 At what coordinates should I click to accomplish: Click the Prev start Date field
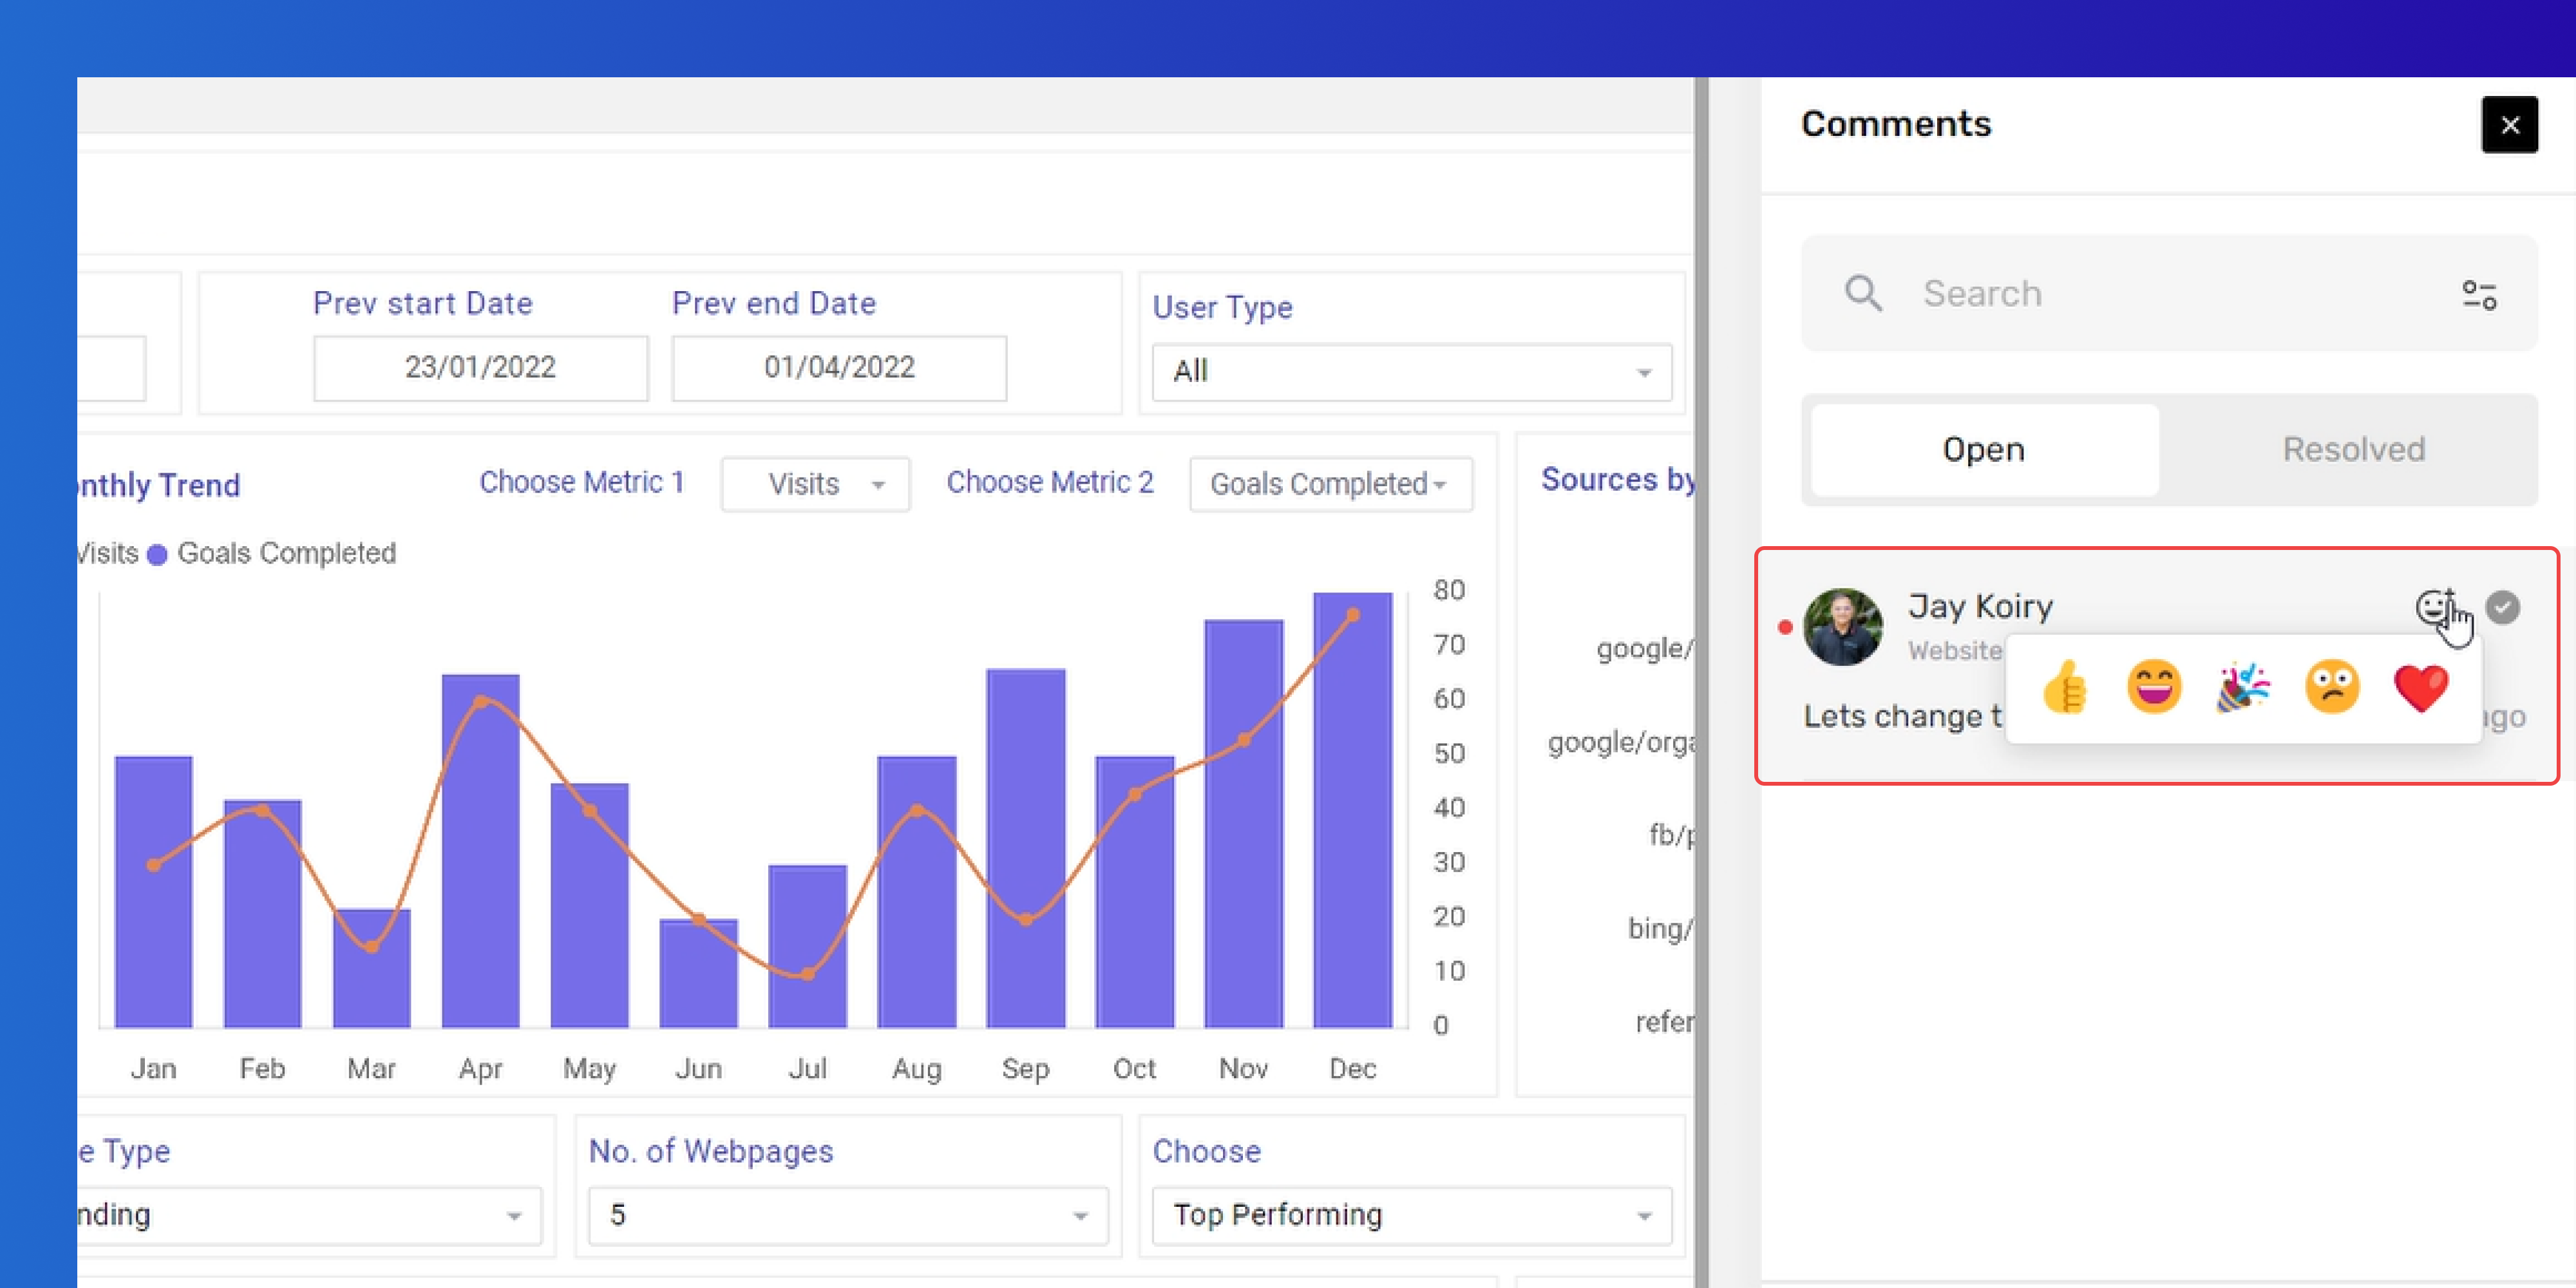coord(480,367)
